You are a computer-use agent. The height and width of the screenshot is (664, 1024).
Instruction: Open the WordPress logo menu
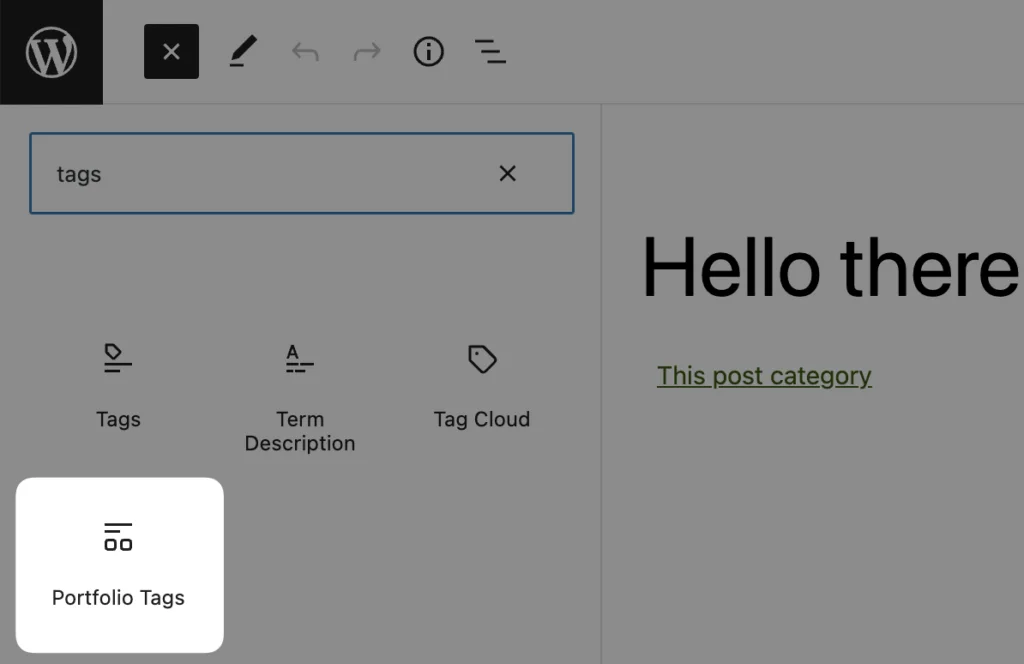pyautogui.click(x=51, y=52)
